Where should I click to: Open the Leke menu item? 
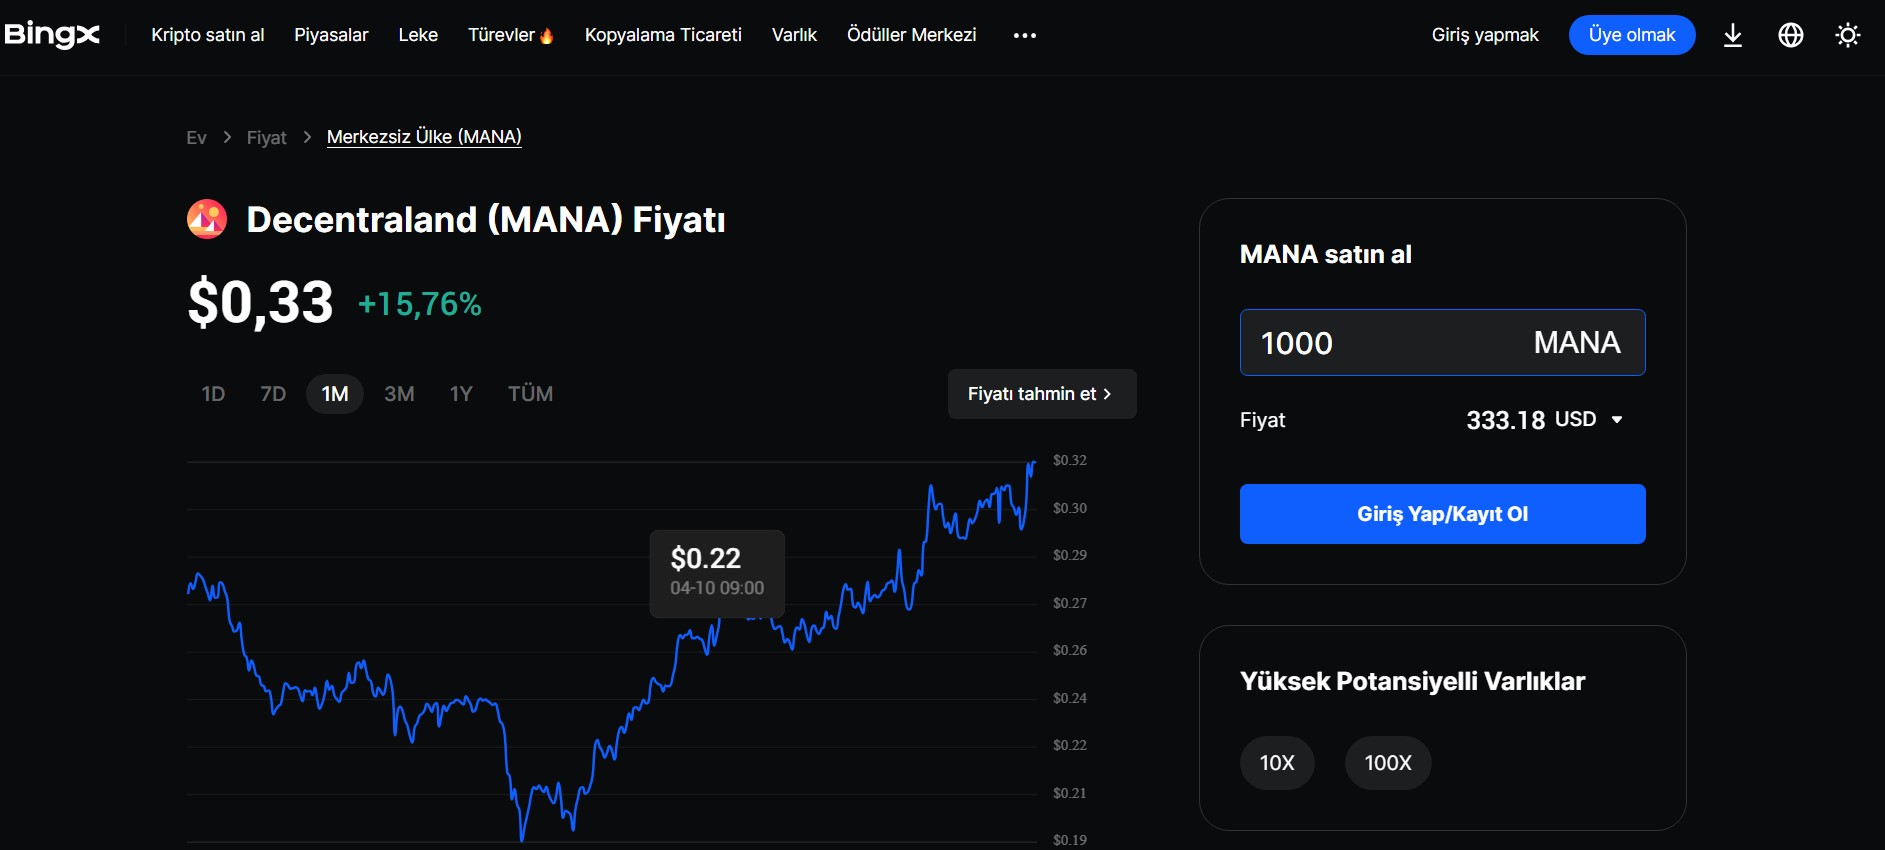[x=418, y=35]
